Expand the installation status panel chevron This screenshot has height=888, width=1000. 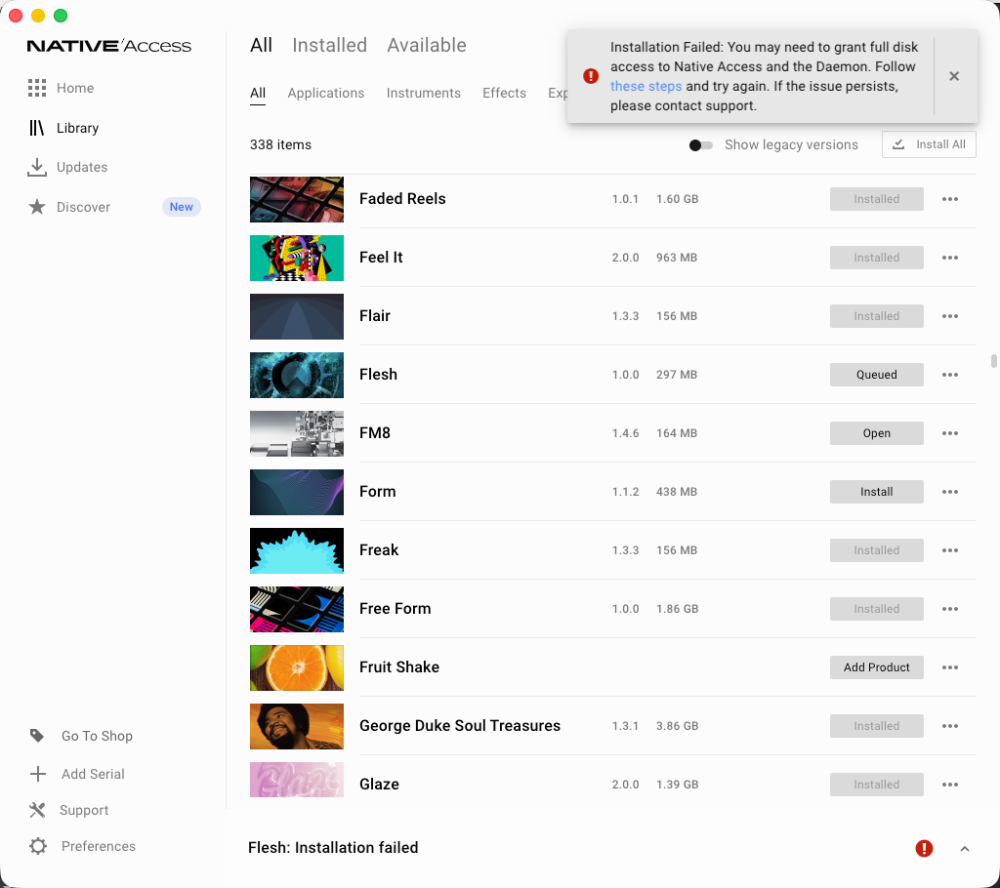point(965,848)
